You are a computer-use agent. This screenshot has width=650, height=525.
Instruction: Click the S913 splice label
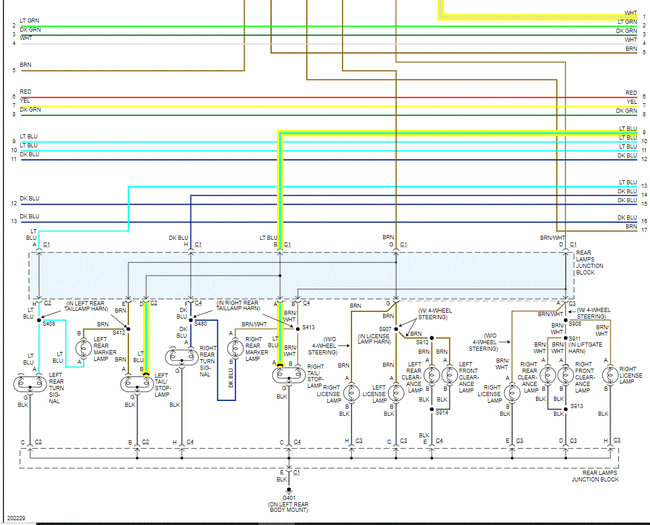click(x=577, y=406)
